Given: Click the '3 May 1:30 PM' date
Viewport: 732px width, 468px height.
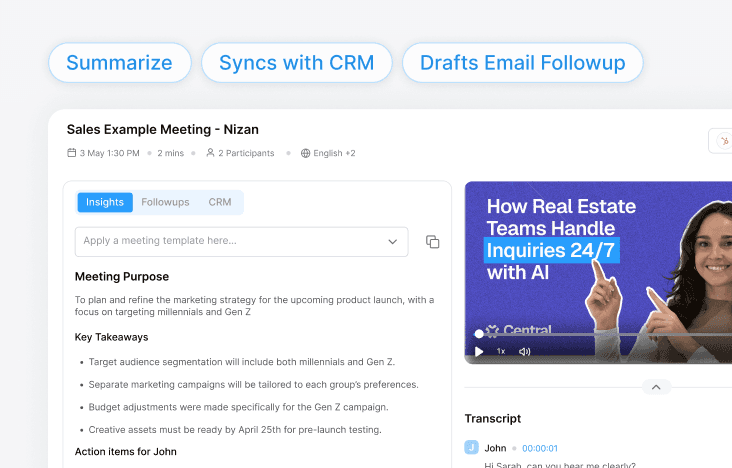Looking at the screenshot, I should coord(110,153).
